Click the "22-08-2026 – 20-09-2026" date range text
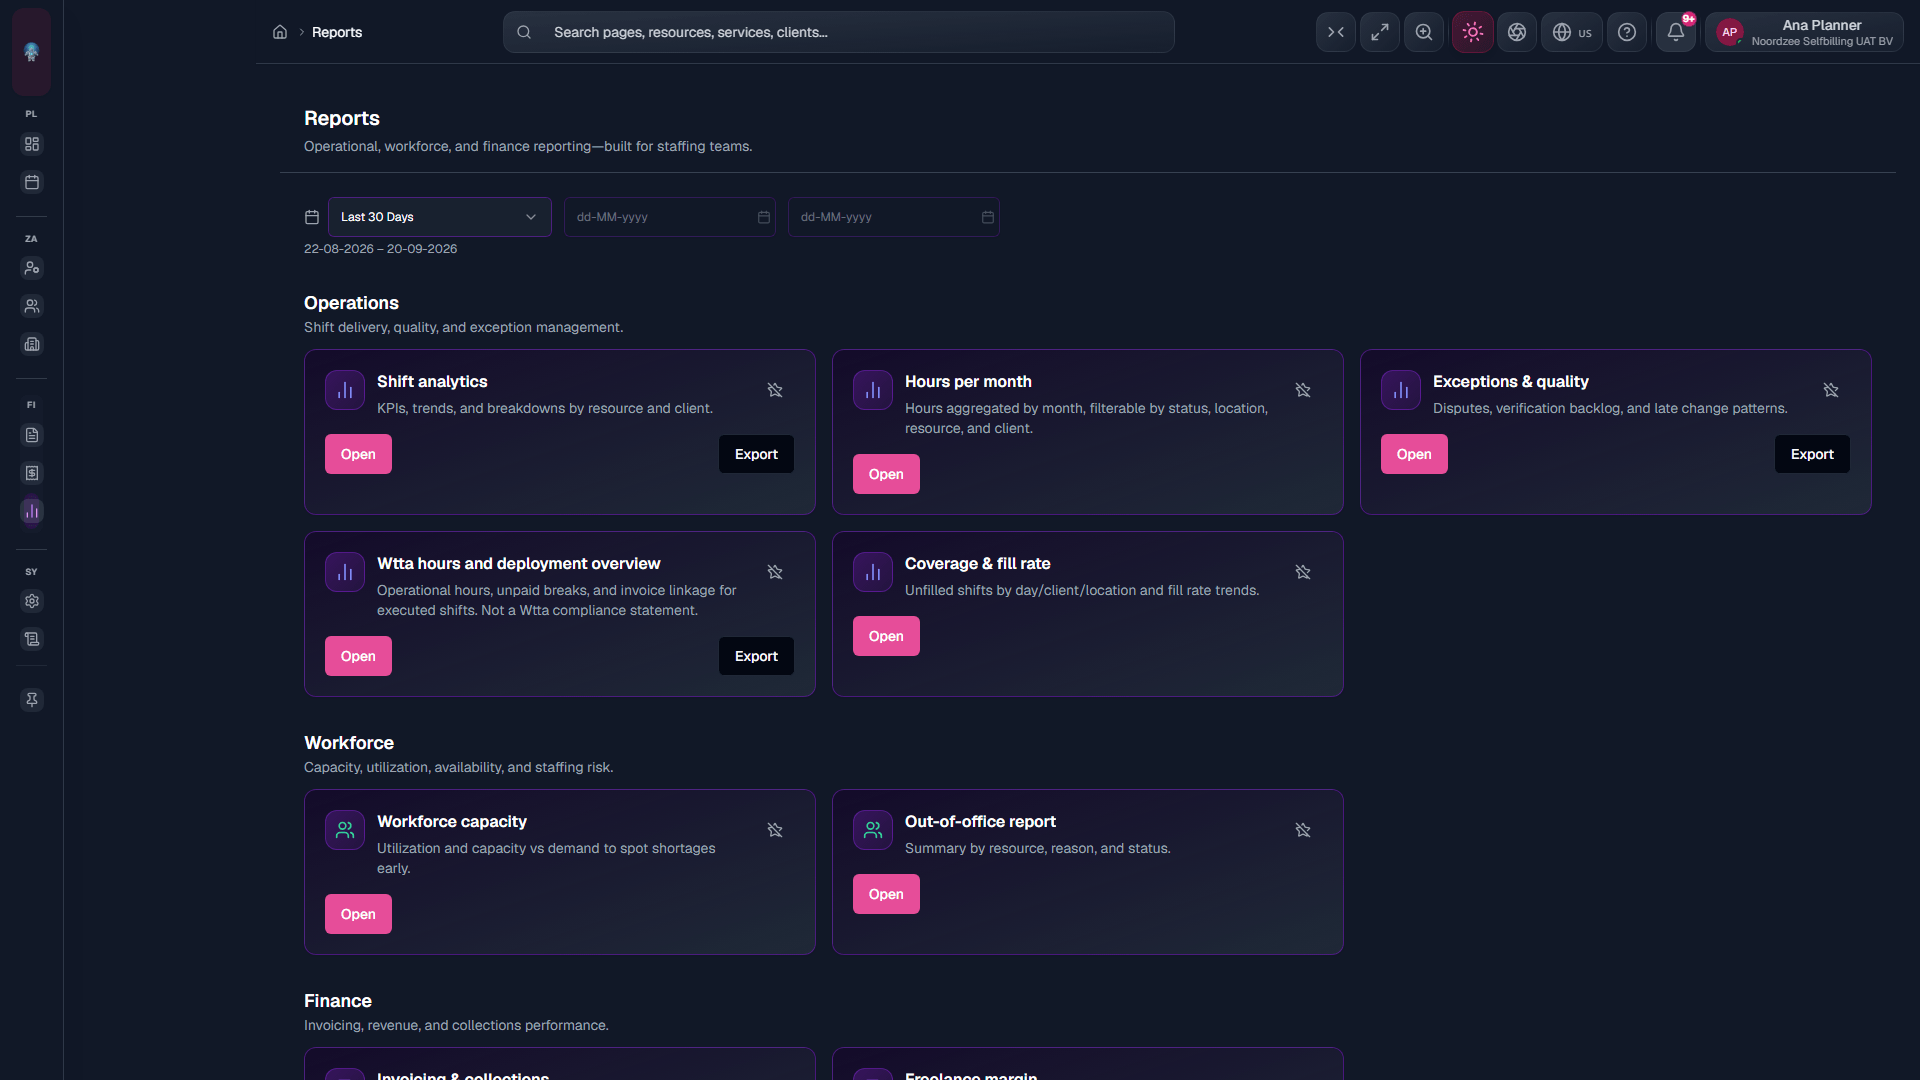Viewport: 1920px width, 1080px height. [x=380, y=249]
